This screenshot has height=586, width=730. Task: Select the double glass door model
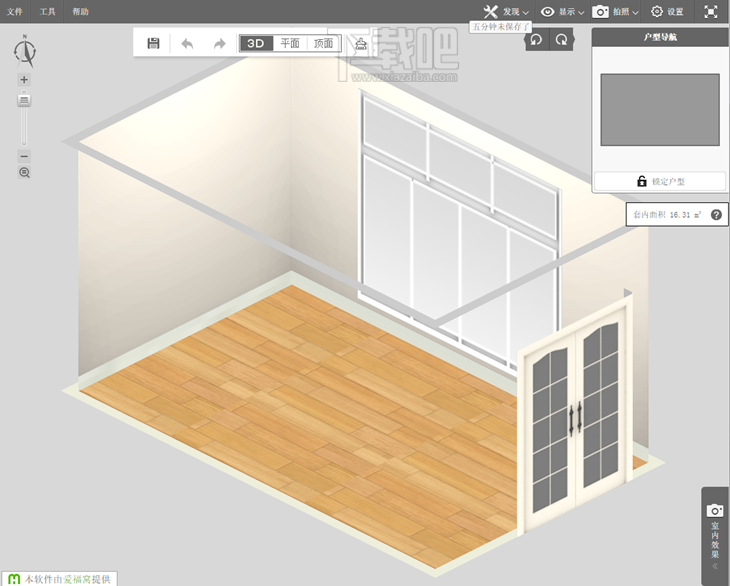click(576, 414)
